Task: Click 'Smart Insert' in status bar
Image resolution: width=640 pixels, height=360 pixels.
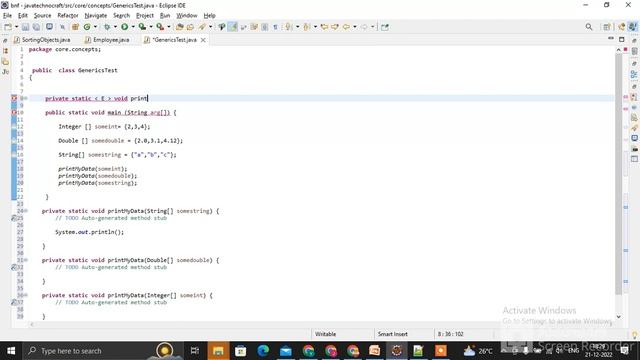Action: pyautogui.click(x=392, y=334)
